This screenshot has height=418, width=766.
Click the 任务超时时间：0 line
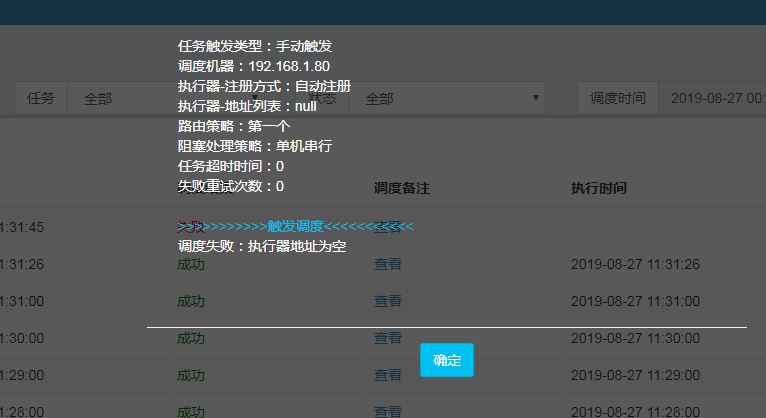[x=231, y=166]
